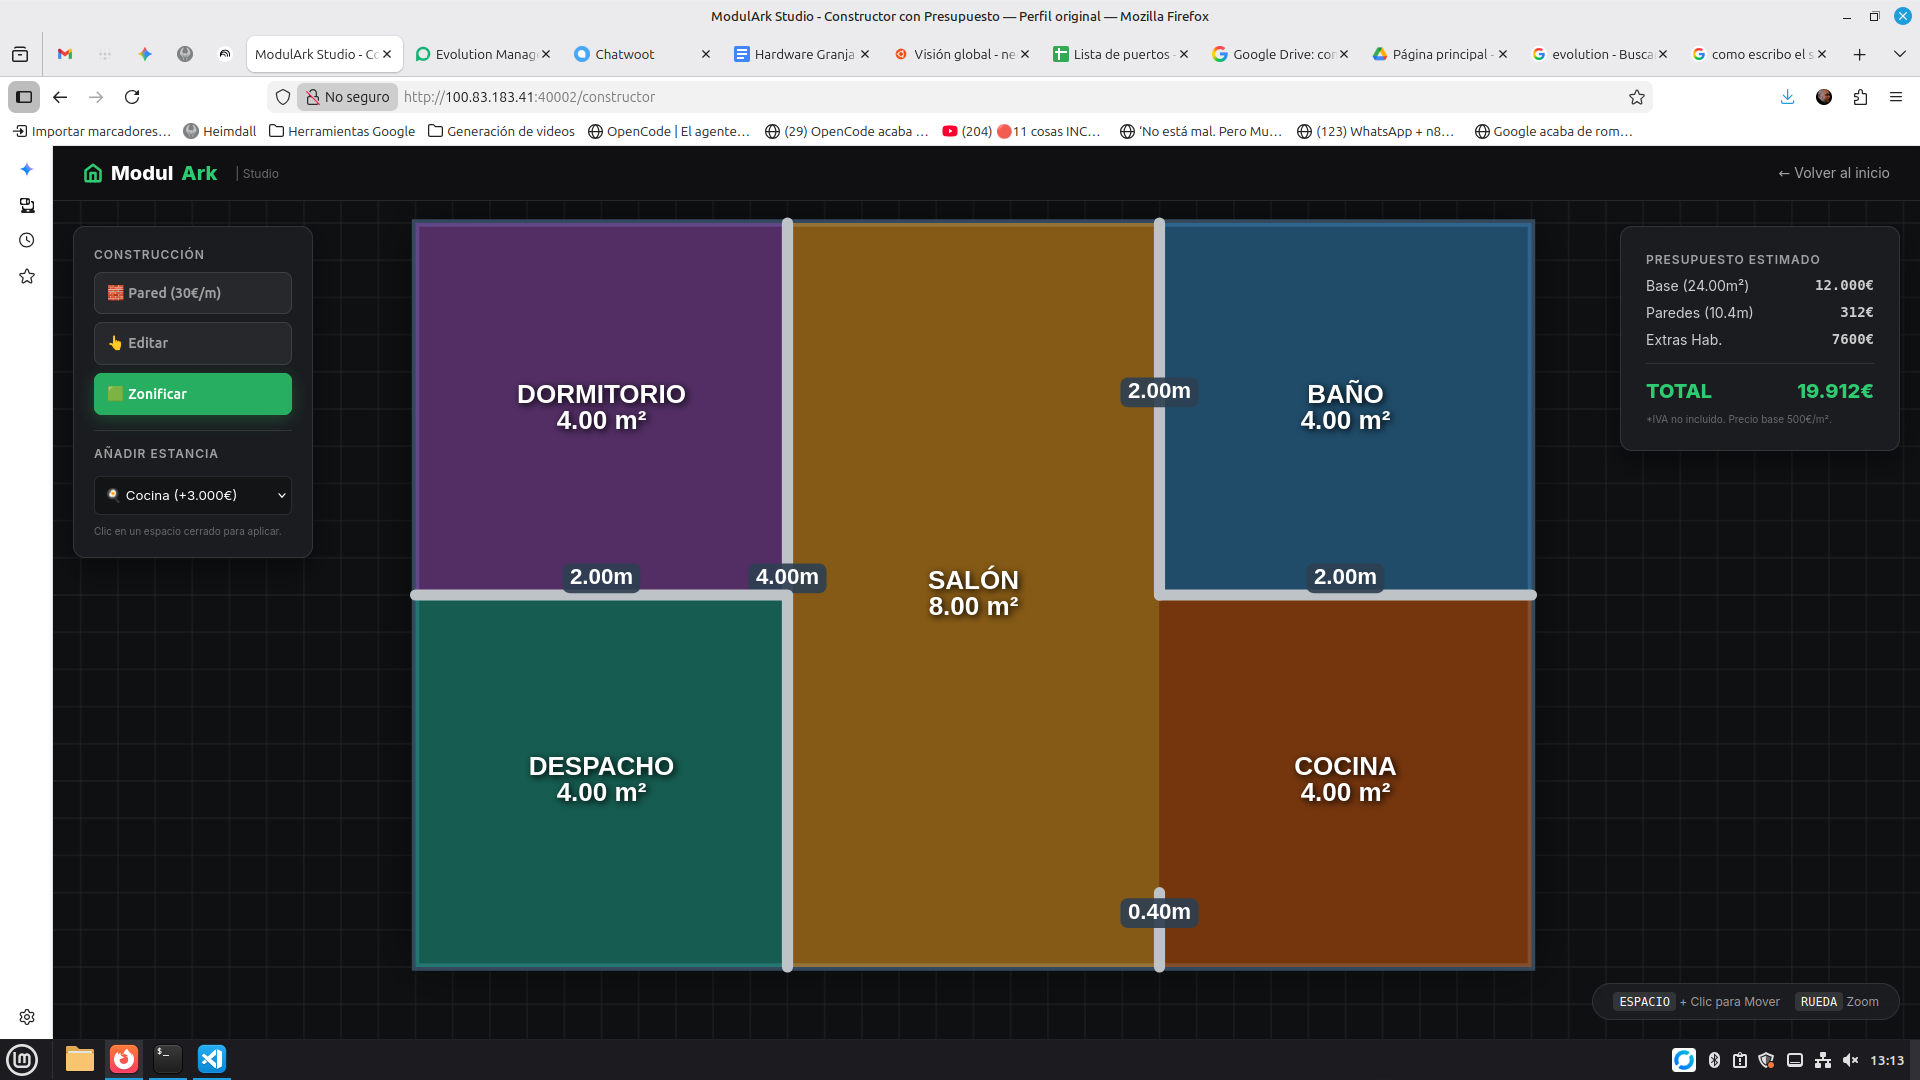The image size is (1920, 1080).
Task: Open the bookmarks star sidebar icon
Action: [27, 276]
